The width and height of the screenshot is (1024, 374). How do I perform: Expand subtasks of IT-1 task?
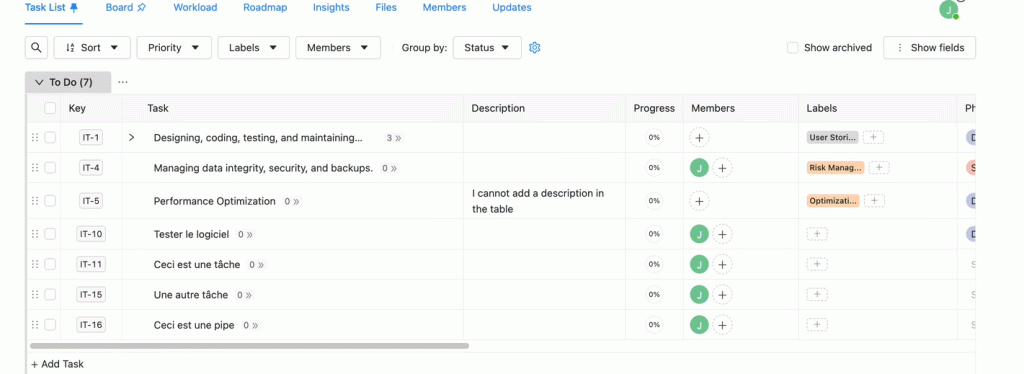pos(131,138)
